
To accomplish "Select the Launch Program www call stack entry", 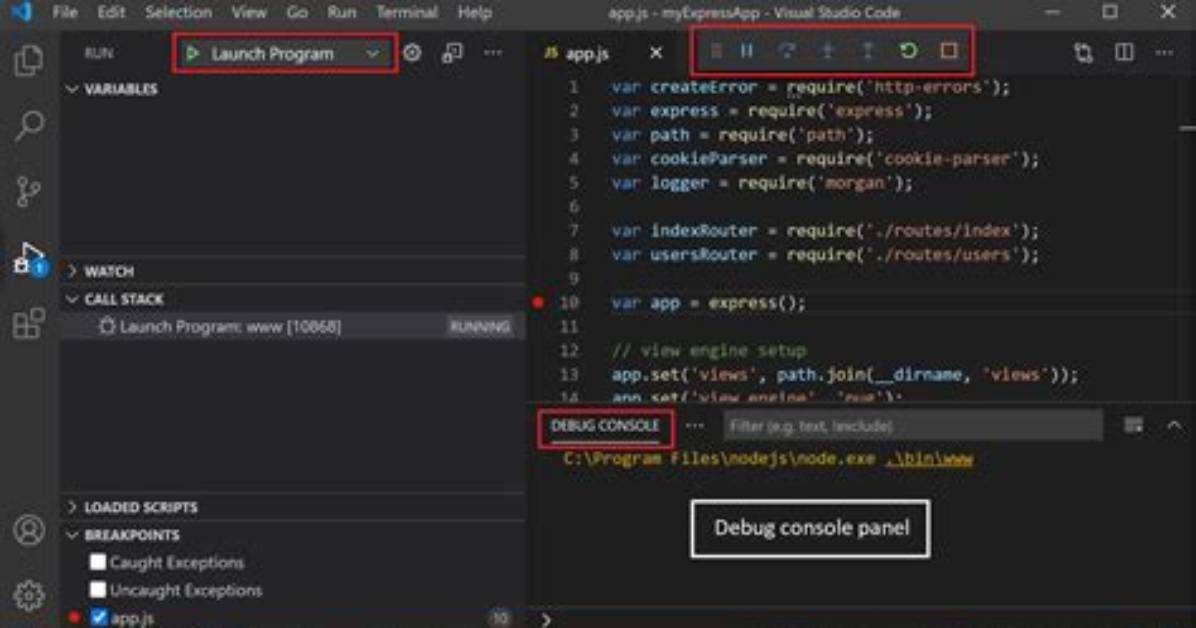I will (x=291, y=327).
